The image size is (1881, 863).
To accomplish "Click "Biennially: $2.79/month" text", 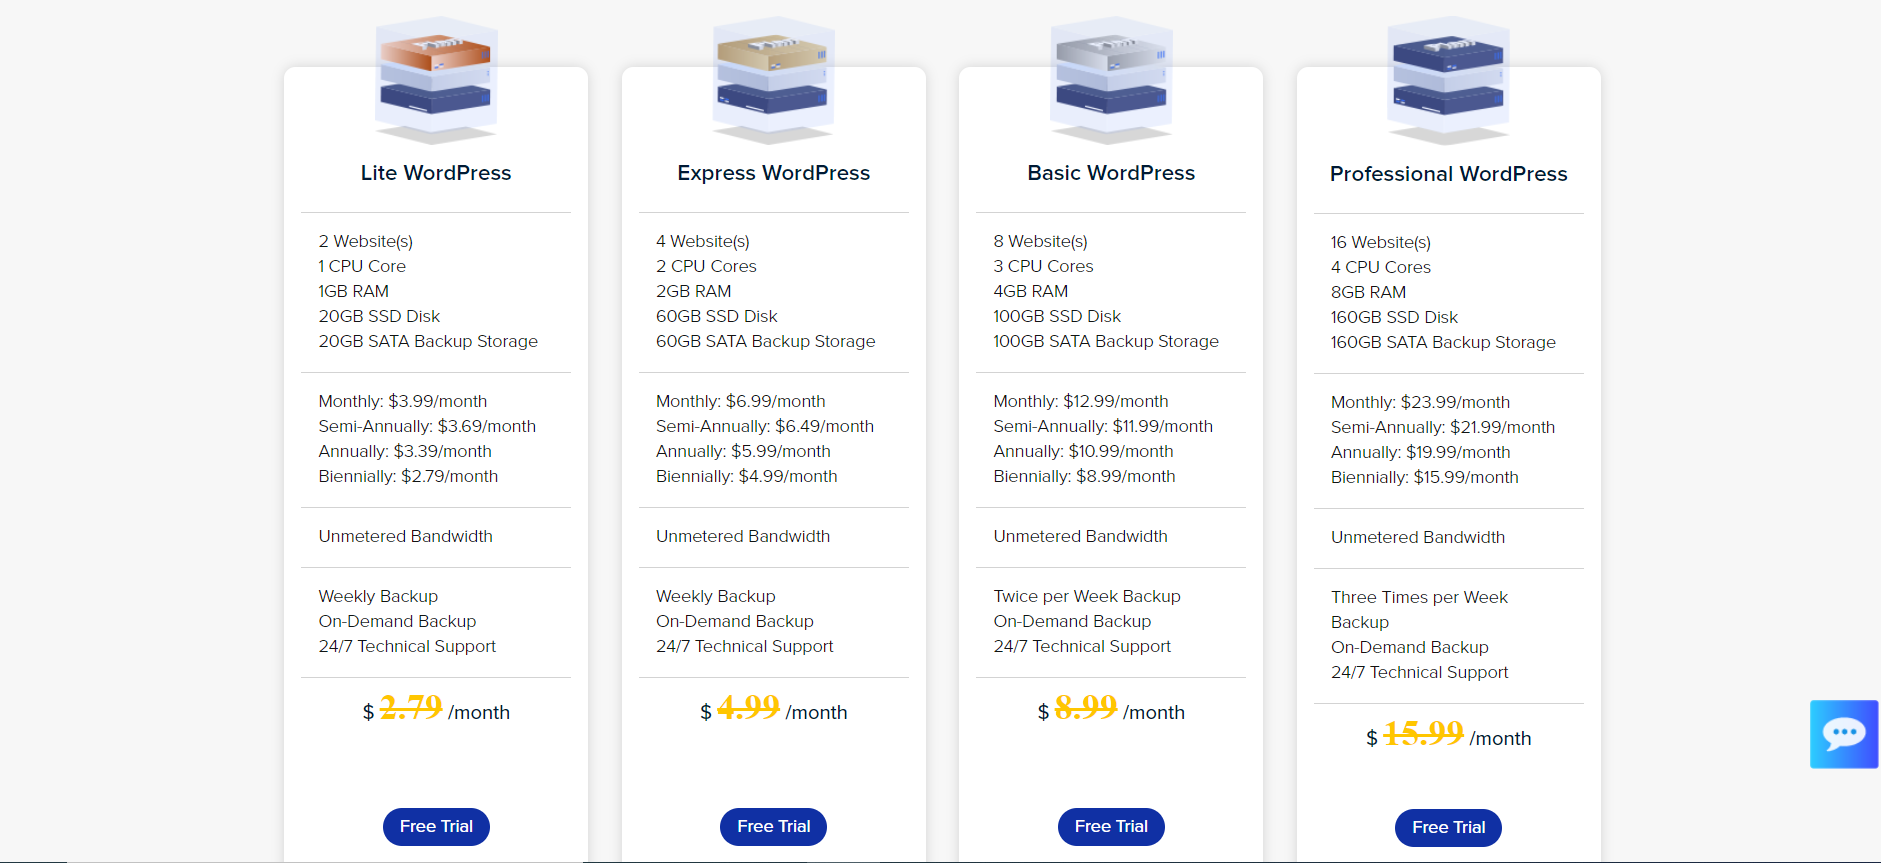I will tap(408, 476).
